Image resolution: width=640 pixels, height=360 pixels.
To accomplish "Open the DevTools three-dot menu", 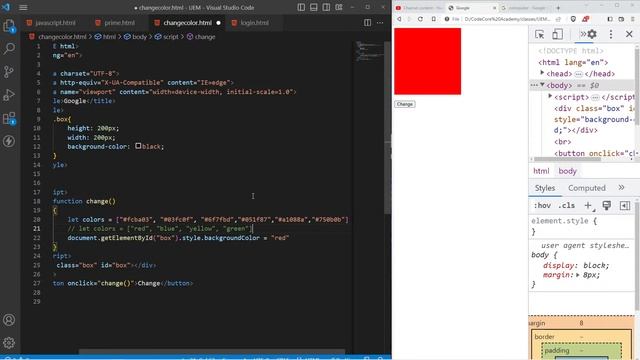I will [611, 34].
